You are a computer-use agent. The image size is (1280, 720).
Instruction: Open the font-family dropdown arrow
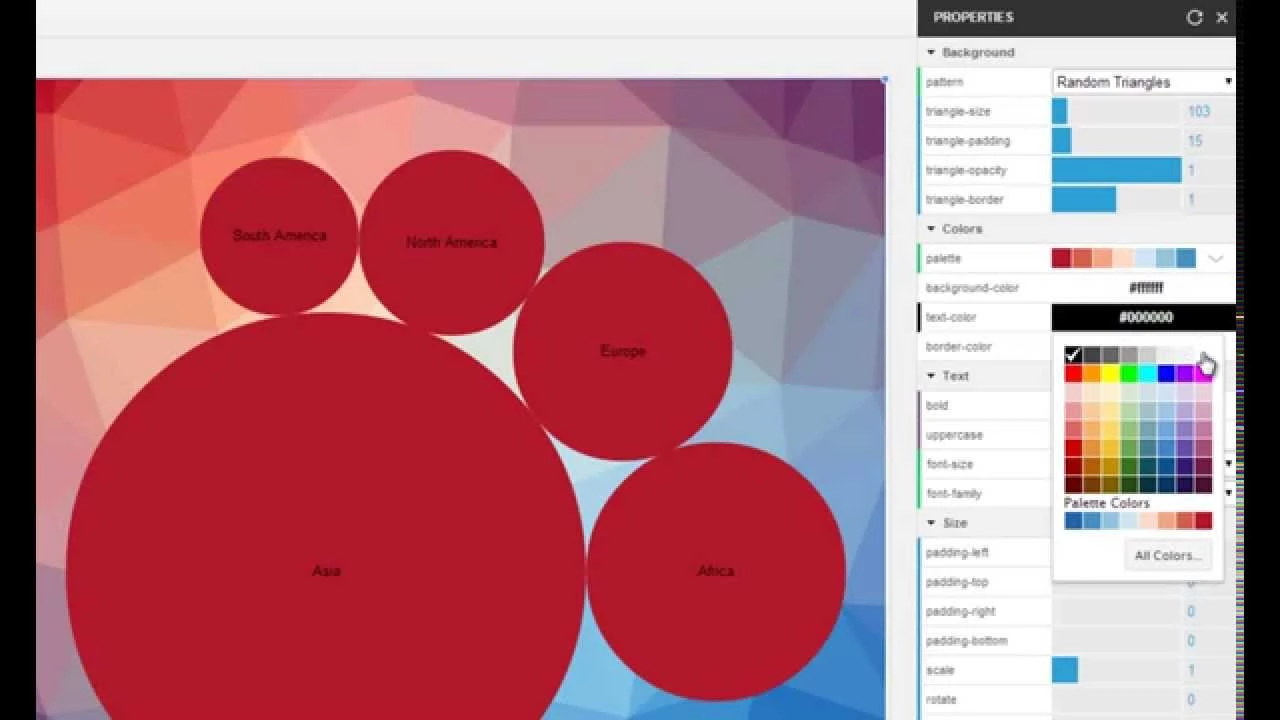(1229, 493)
